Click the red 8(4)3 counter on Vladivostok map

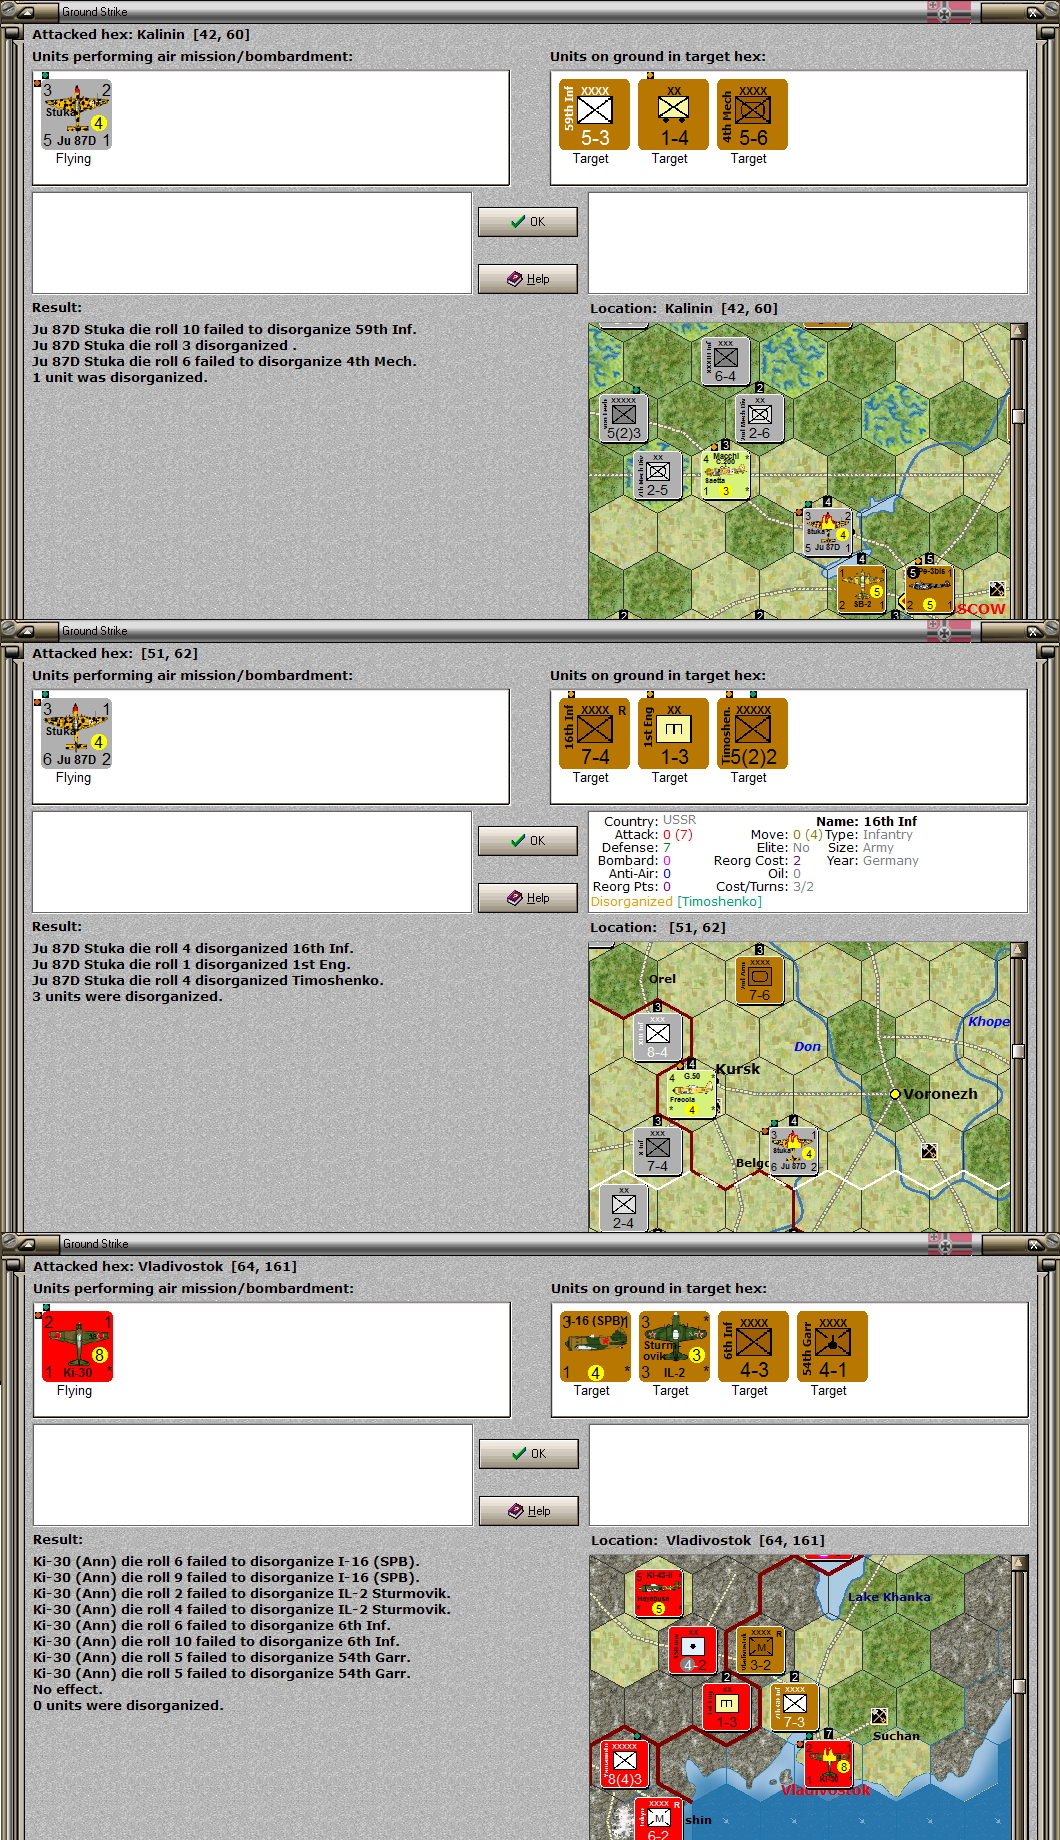[625, 1765]
